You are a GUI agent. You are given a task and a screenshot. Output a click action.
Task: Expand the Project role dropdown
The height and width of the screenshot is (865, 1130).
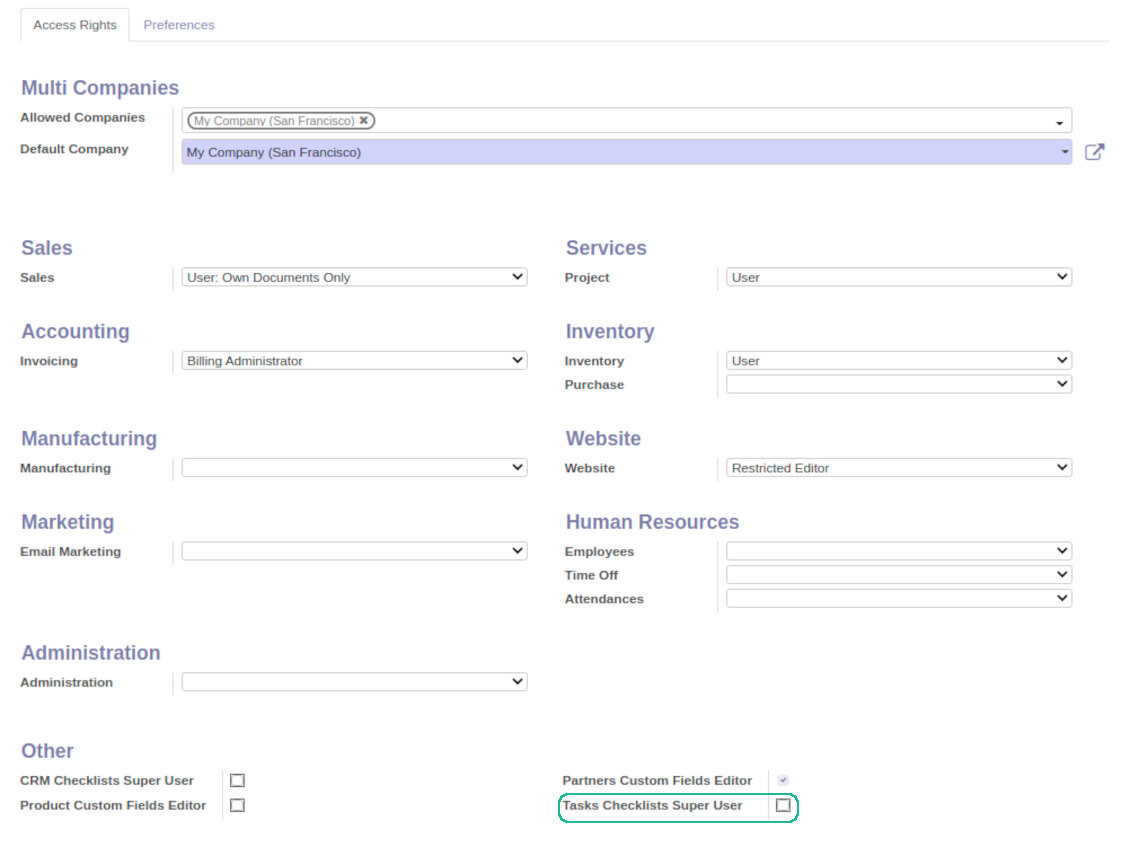[x=898, y=277]
